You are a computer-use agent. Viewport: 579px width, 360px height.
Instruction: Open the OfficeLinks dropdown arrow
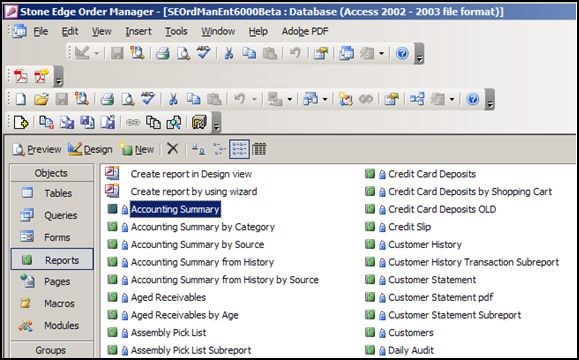290,99
